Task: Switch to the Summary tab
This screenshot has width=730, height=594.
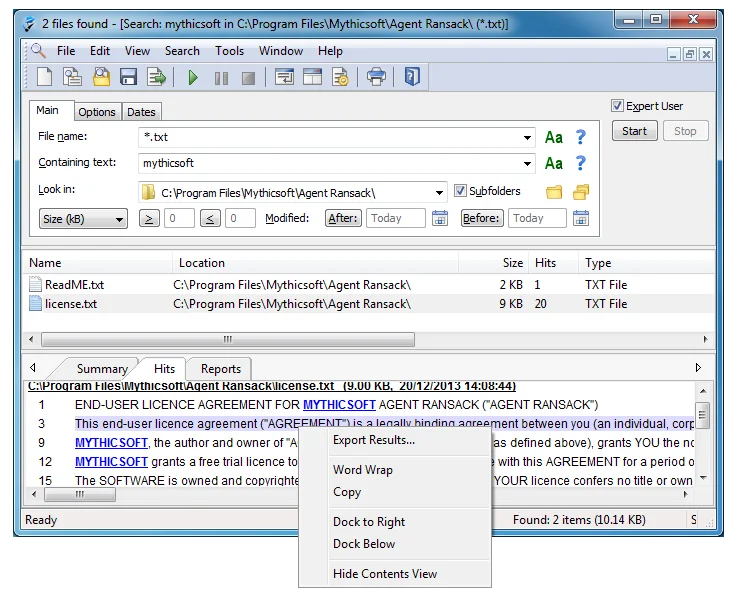Action: click(x=102, y=369)
